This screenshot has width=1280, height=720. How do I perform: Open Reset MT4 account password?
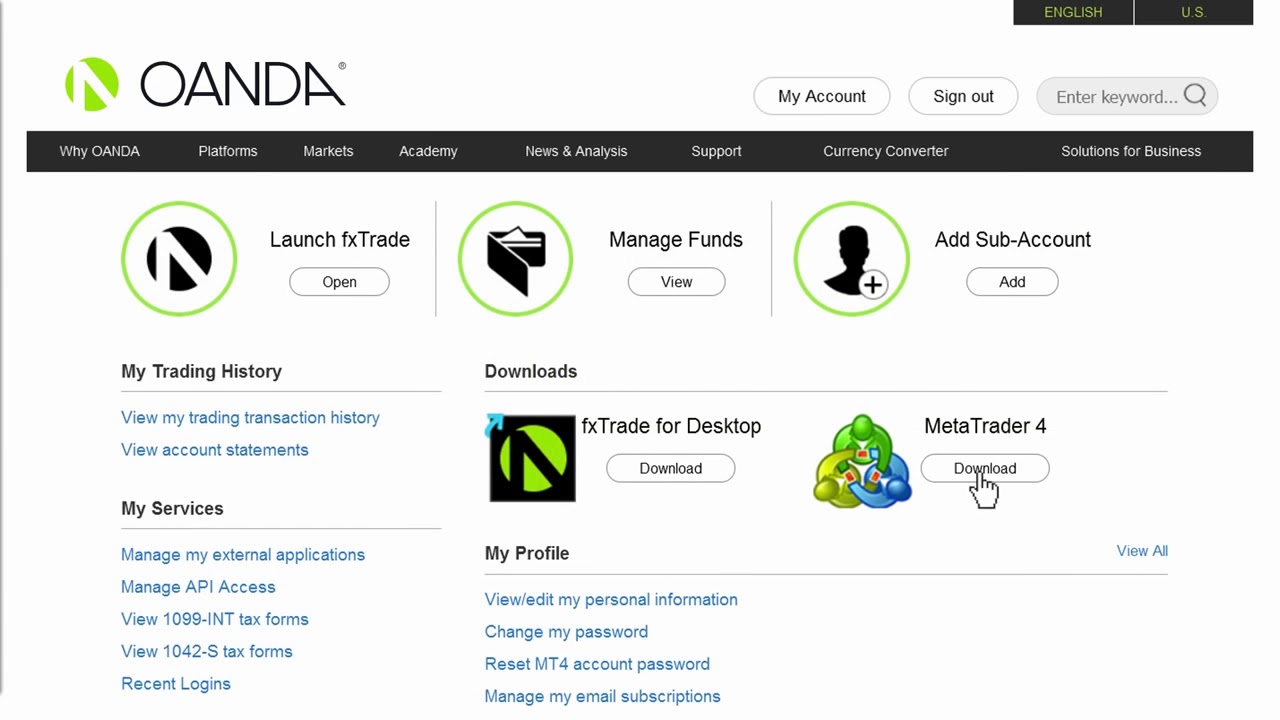pos(597,664)
